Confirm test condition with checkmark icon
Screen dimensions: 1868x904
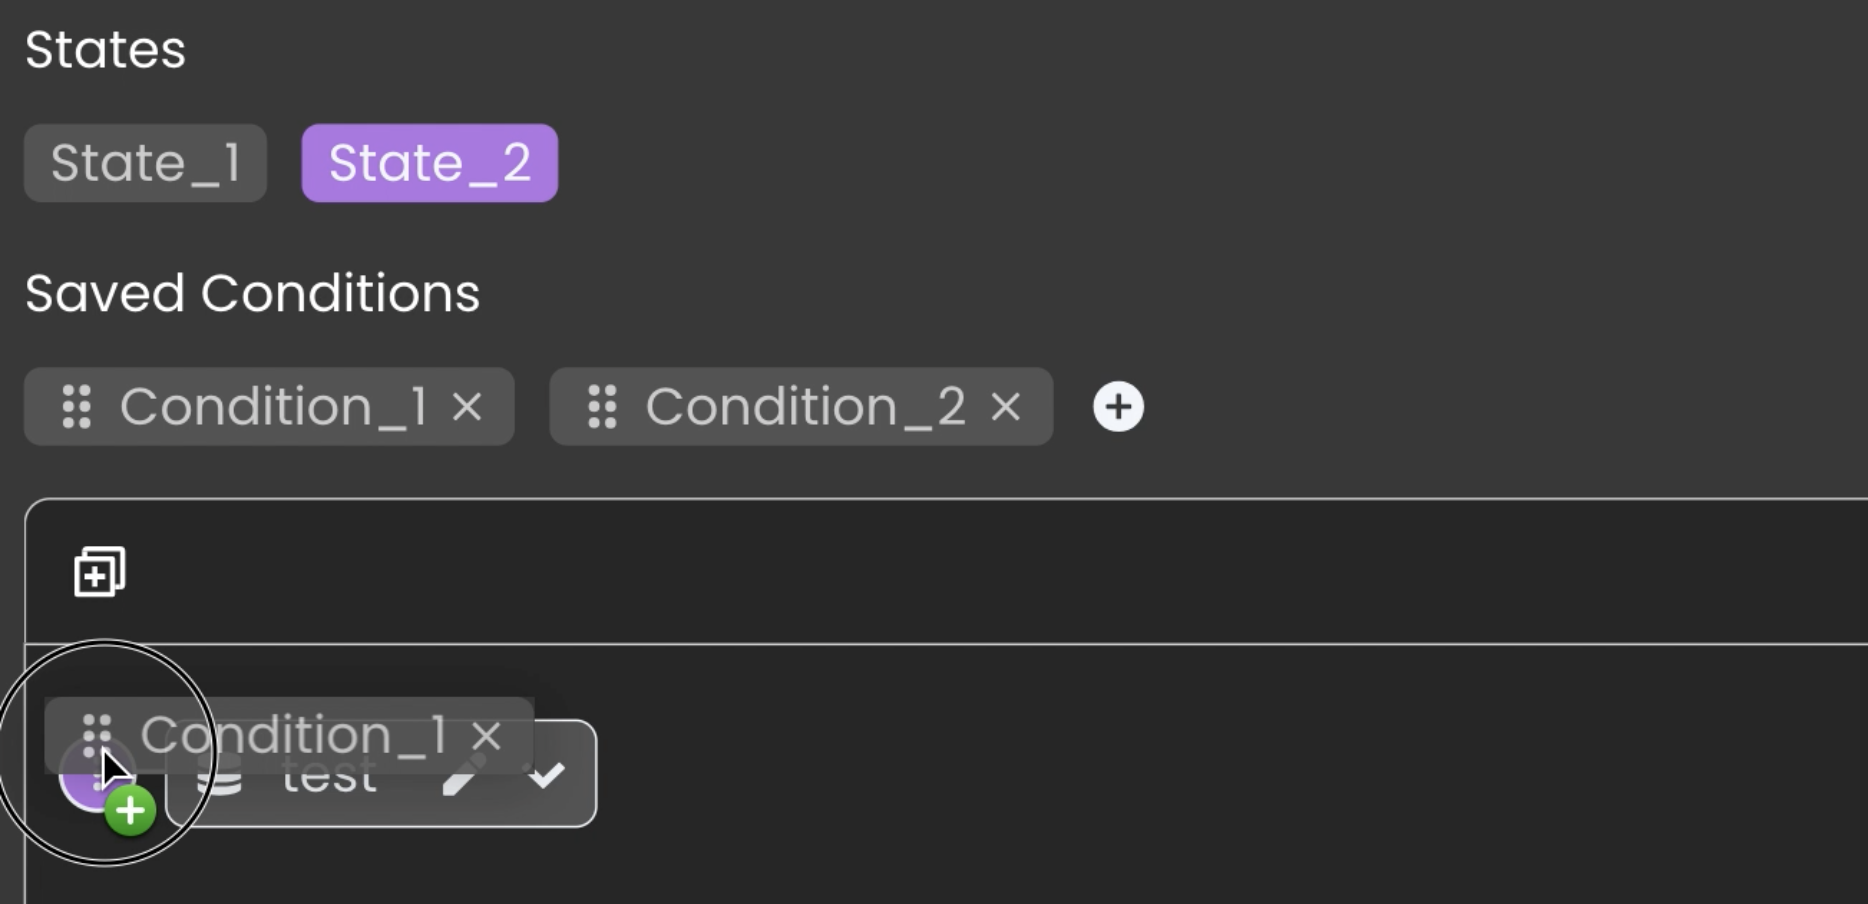[x=546, y=775]
